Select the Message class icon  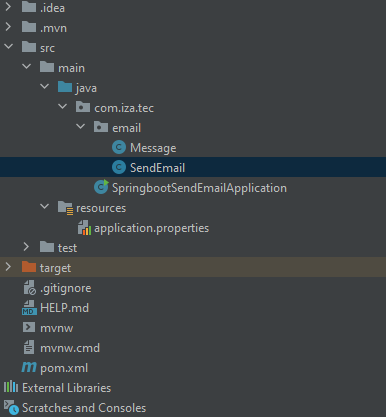[x=119, y=147]
